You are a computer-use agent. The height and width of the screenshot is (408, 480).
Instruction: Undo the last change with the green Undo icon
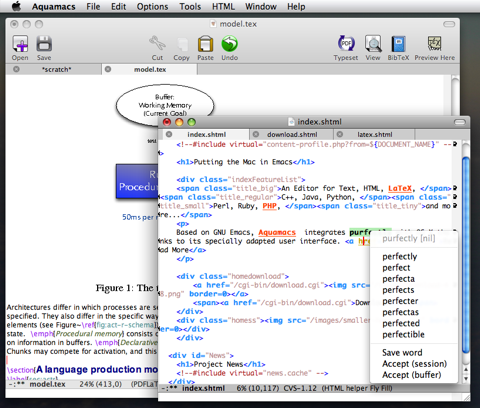230,44
